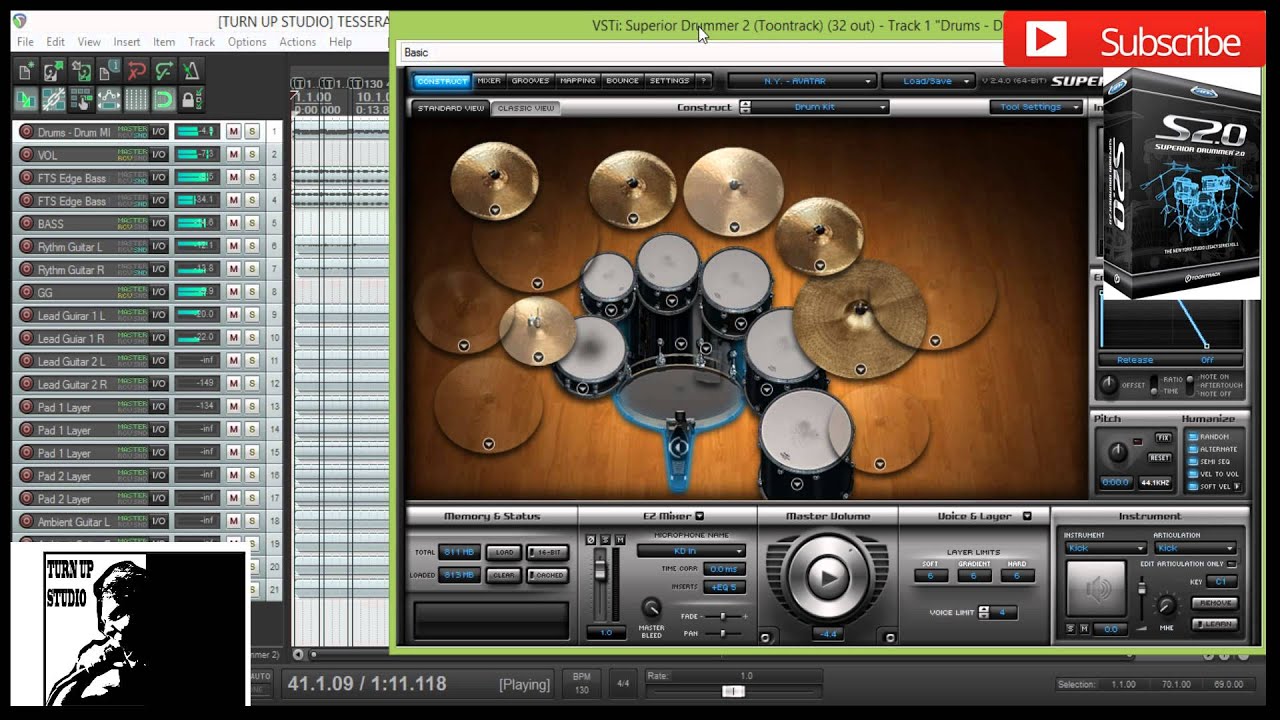Toggle the Alternate humanize option
Image resolution: width=1280 pixels, height=720 pixels.
[1192, 449]
